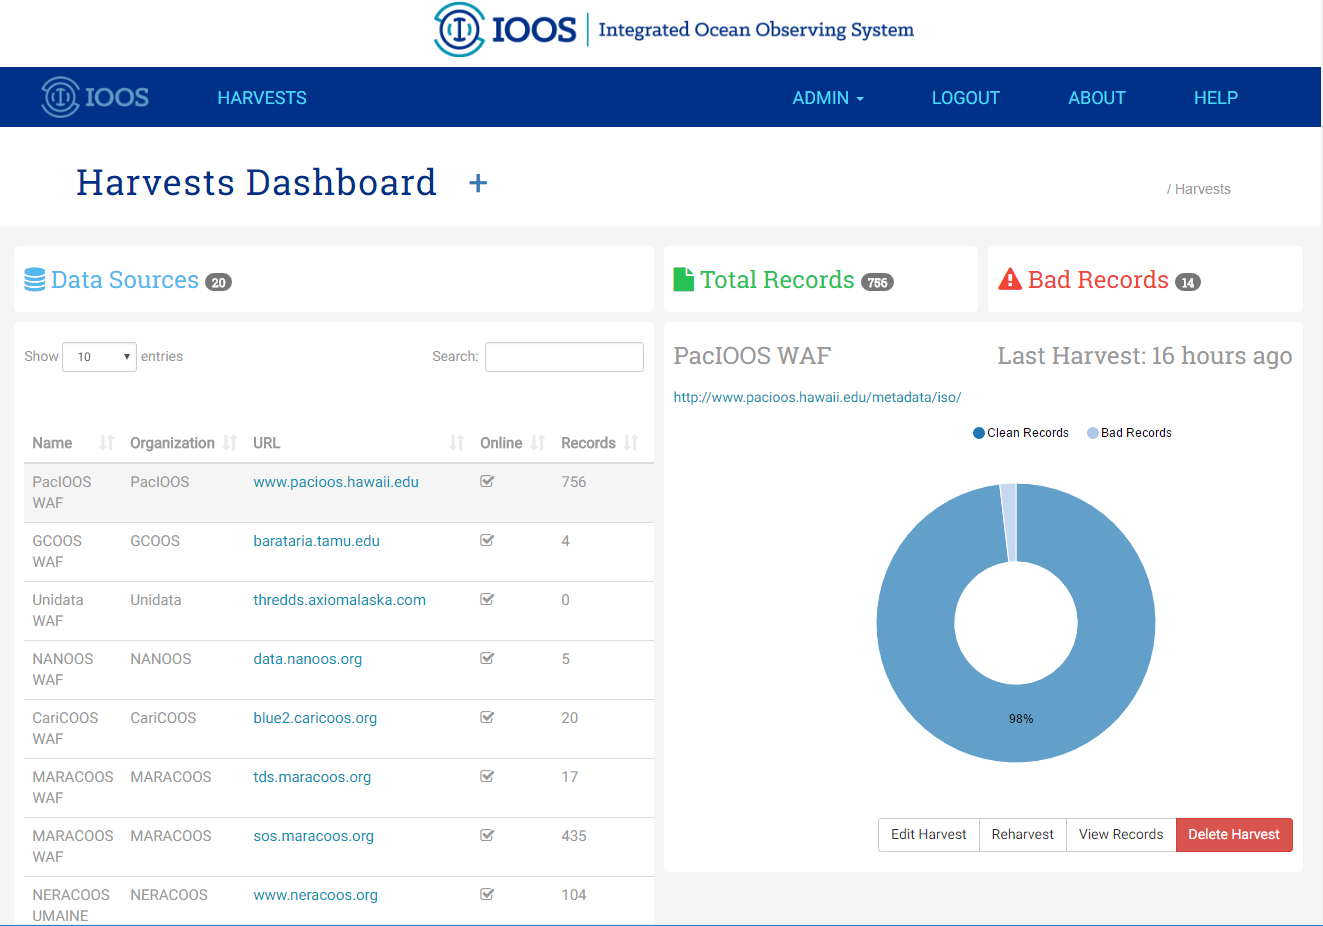The image size is (1323, 926).
Task: Click the red Delete Harvest button
Action: click(1234, 835)
